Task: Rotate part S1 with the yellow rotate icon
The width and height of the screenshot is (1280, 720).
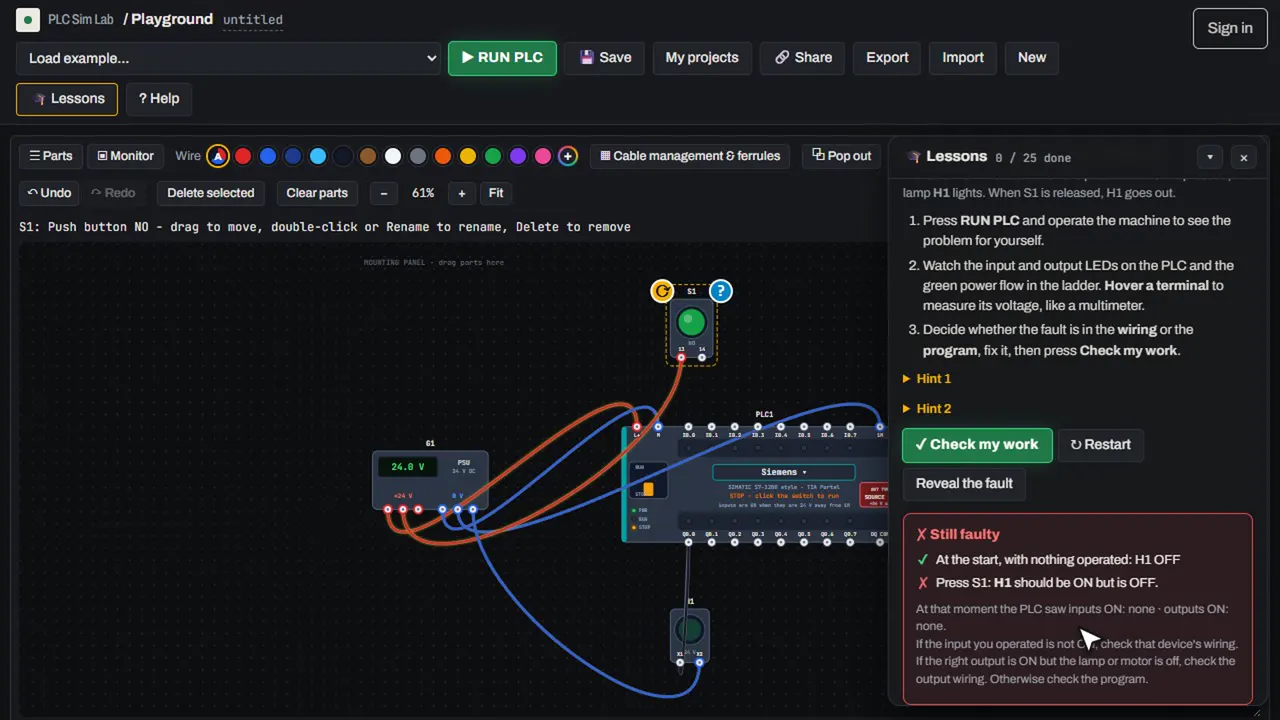Action: click(x=662, y=291)
